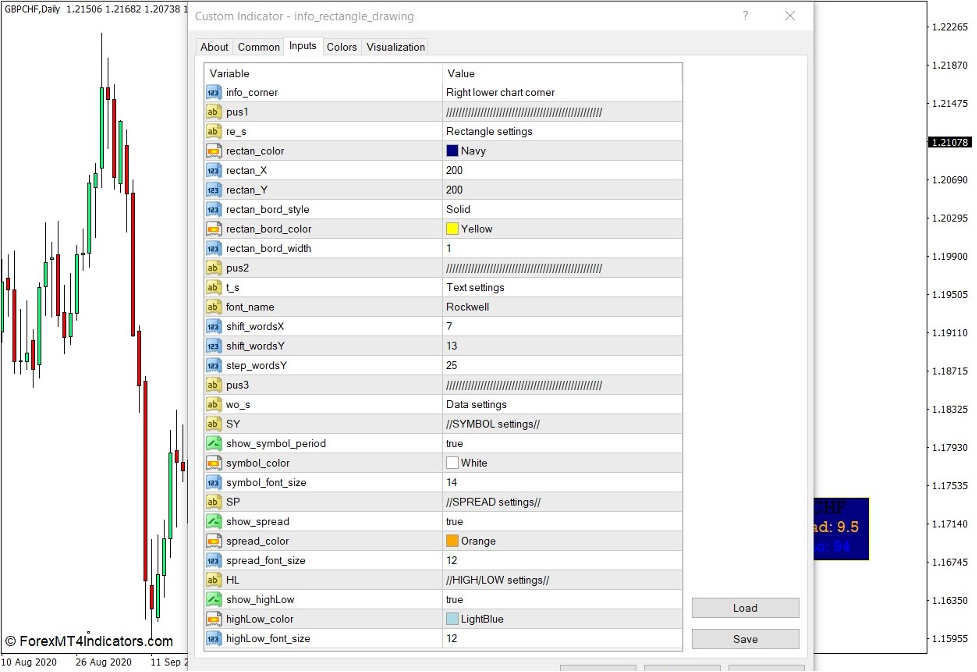Click the Navy color swatch

[x=453, y=151]
